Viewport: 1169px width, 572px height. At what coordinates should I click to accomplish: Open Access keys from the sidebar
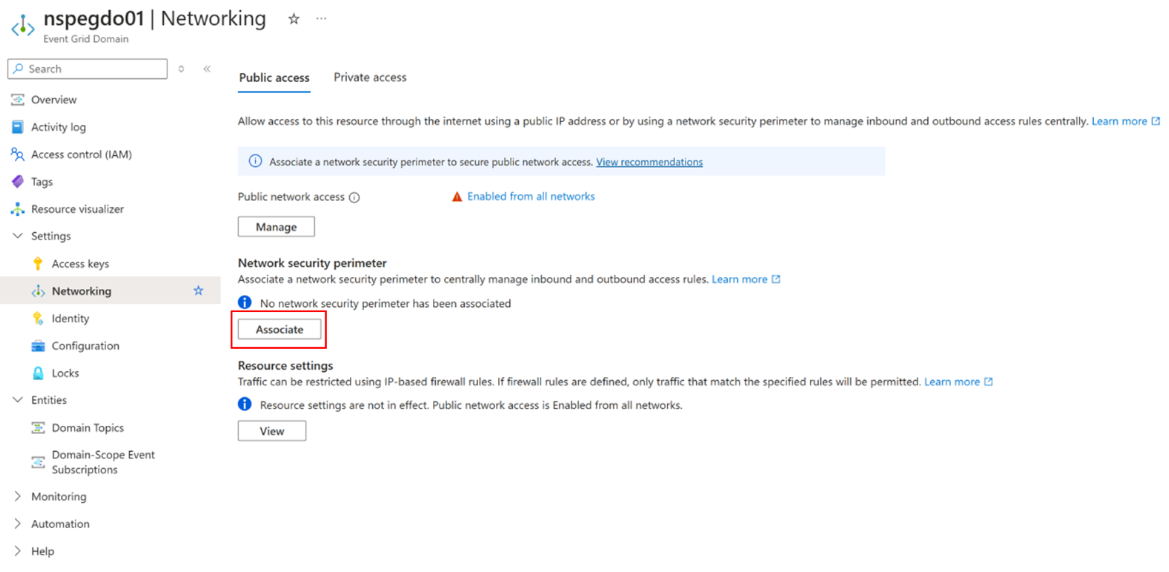tap(80, 264)
